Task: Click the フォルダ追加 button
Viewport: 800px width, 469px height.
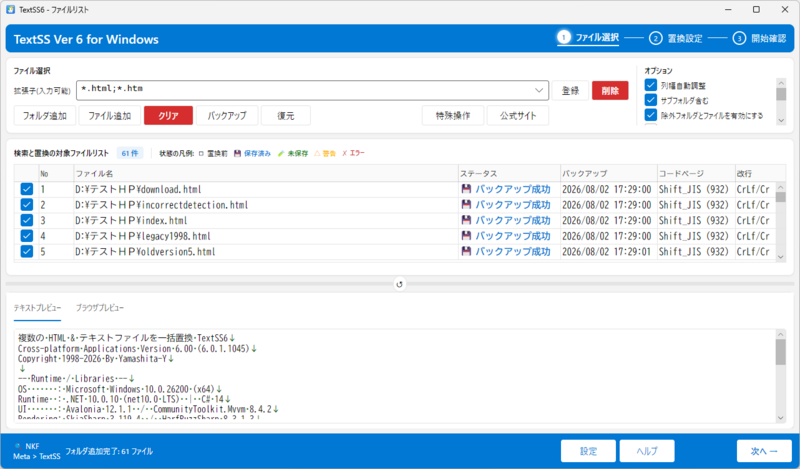Action: click(x=44, y=116)
